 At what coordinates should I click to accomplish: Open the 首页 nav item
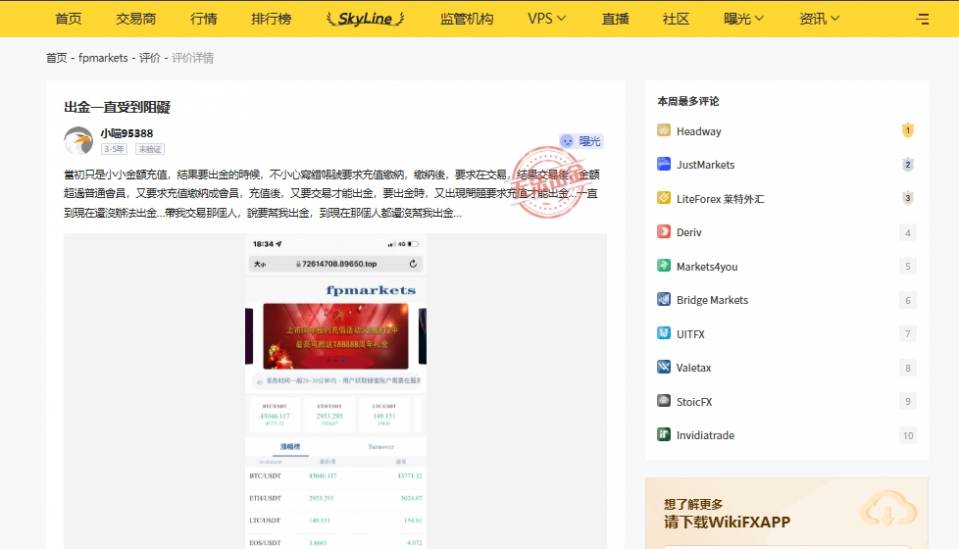pyautogui.click(x=68, y=18)
